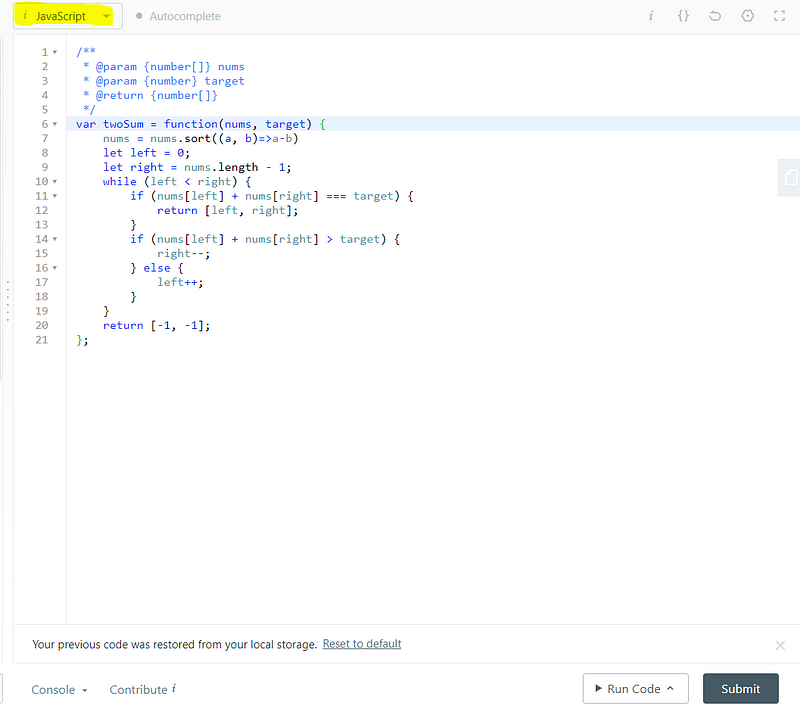Click the left panel resize handle
The image size is (800, 711).
[7, 300]
